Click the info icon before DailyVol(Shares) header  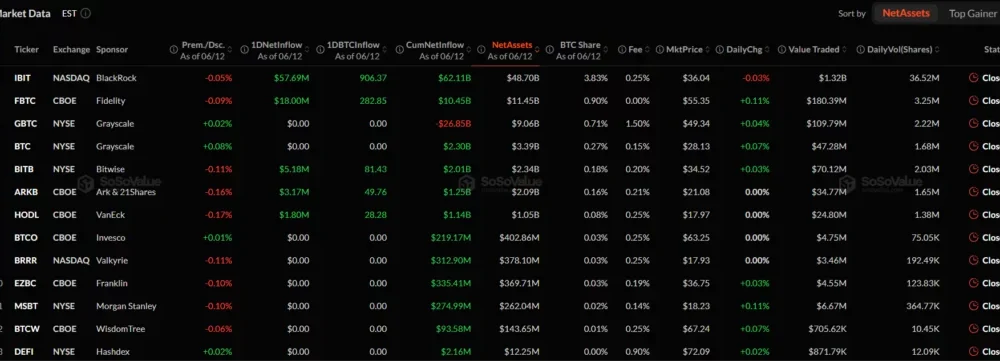point(861,50)
